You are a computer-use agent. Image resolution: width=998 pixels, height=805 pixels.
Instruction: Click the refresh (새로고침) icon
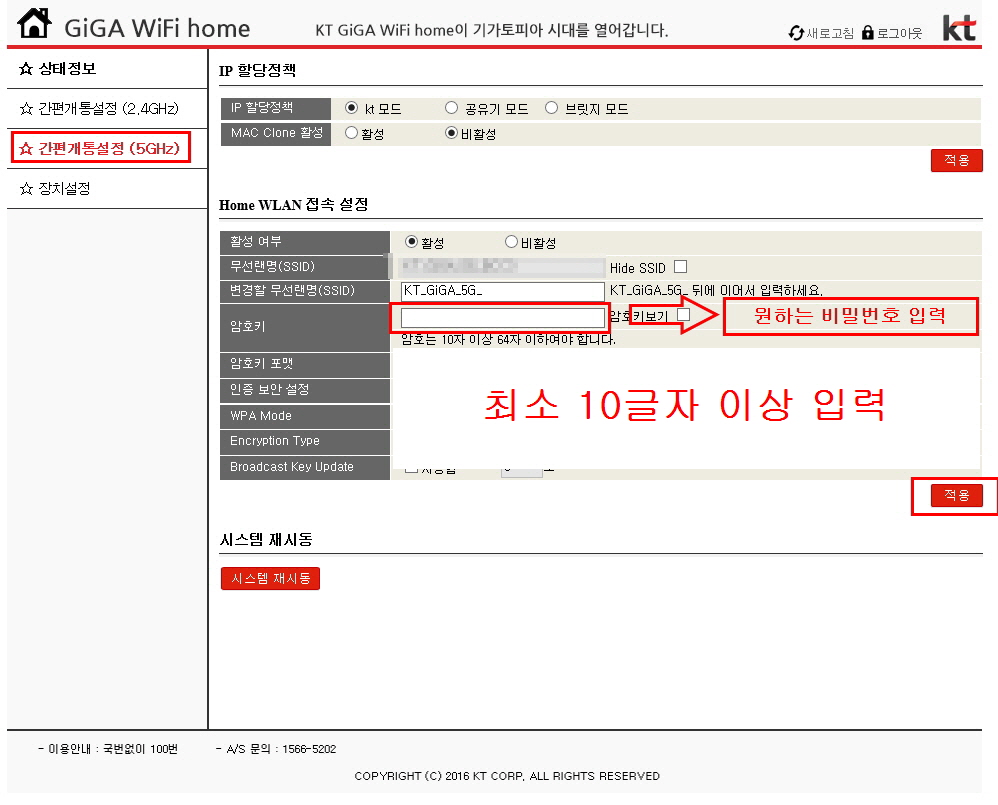pos(796,33)
